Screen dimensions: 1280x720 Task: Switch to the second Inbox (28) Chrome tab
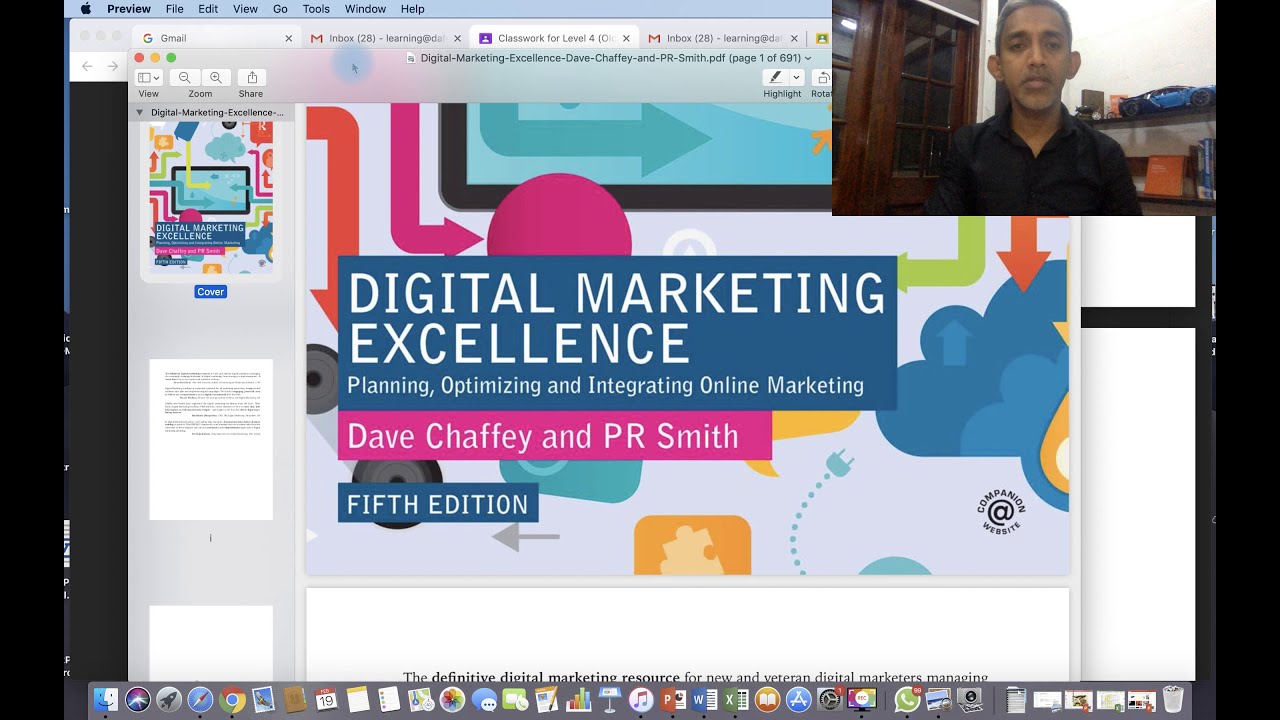(x=722, y=38)
